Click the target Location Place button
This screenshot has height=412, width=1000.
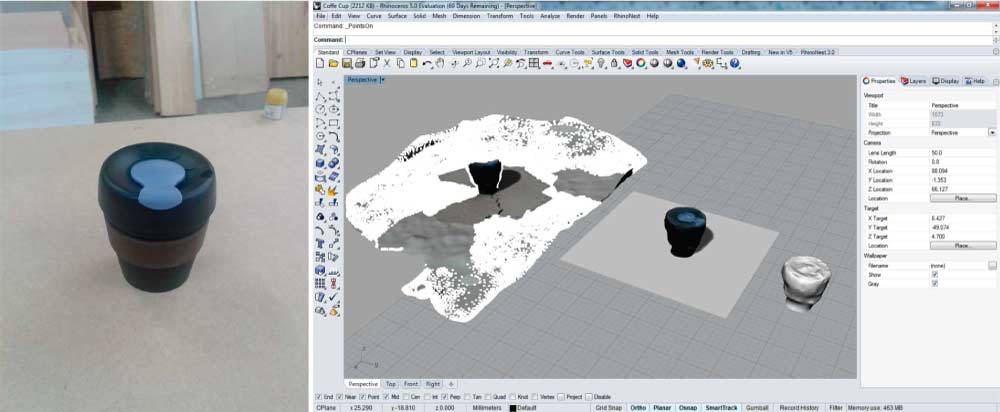pyautogui.click(x=963, y=246)
